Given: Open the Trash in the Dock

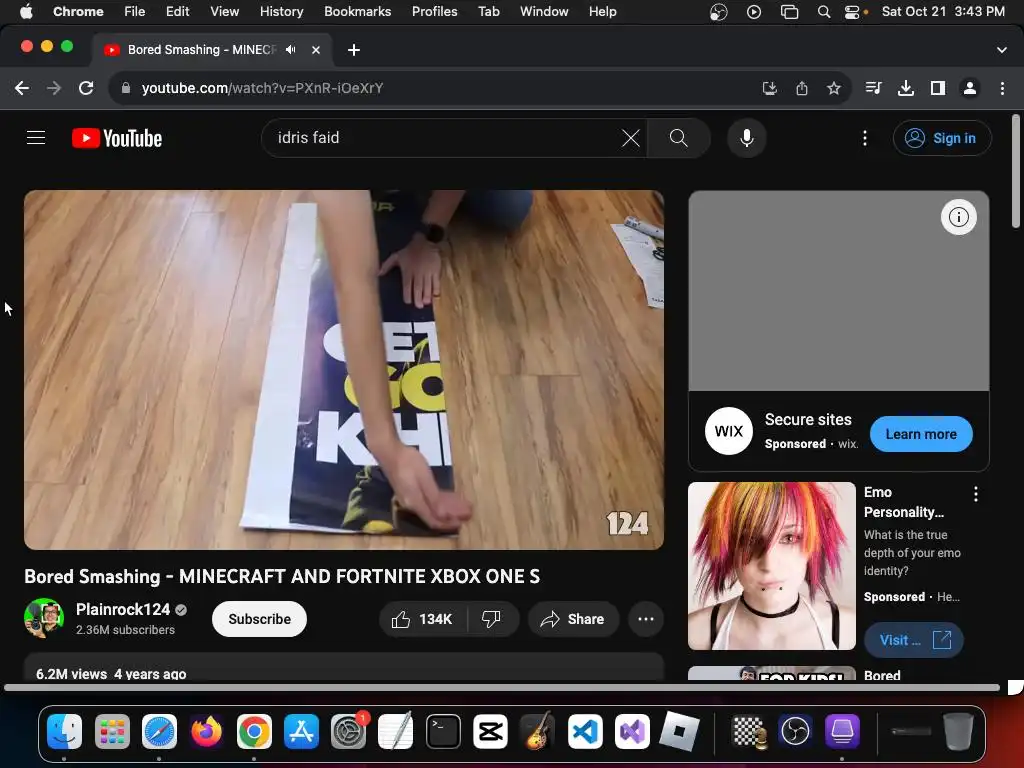Looking at the screenshot, I should coord(958,731).
